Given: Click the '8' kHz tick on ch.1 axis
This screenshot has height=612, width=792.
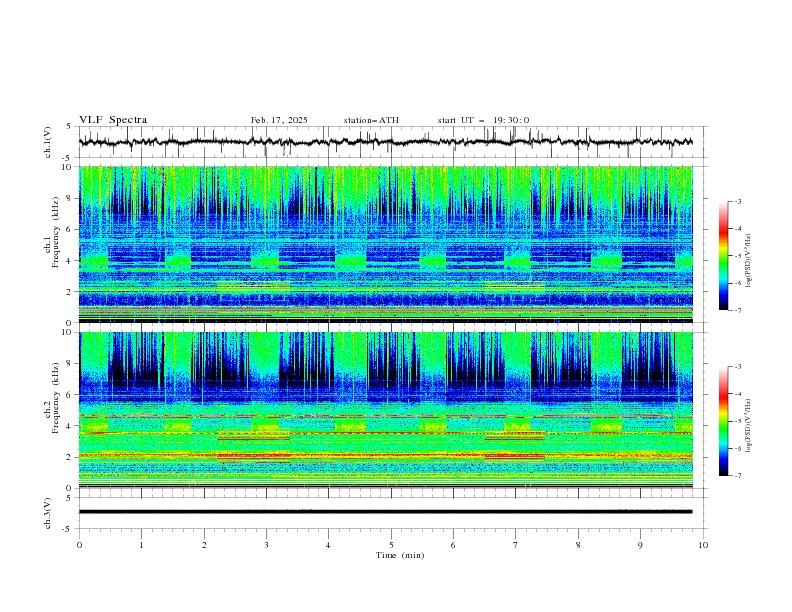Looking at the screenshot, I should click(x=71, y=198).
